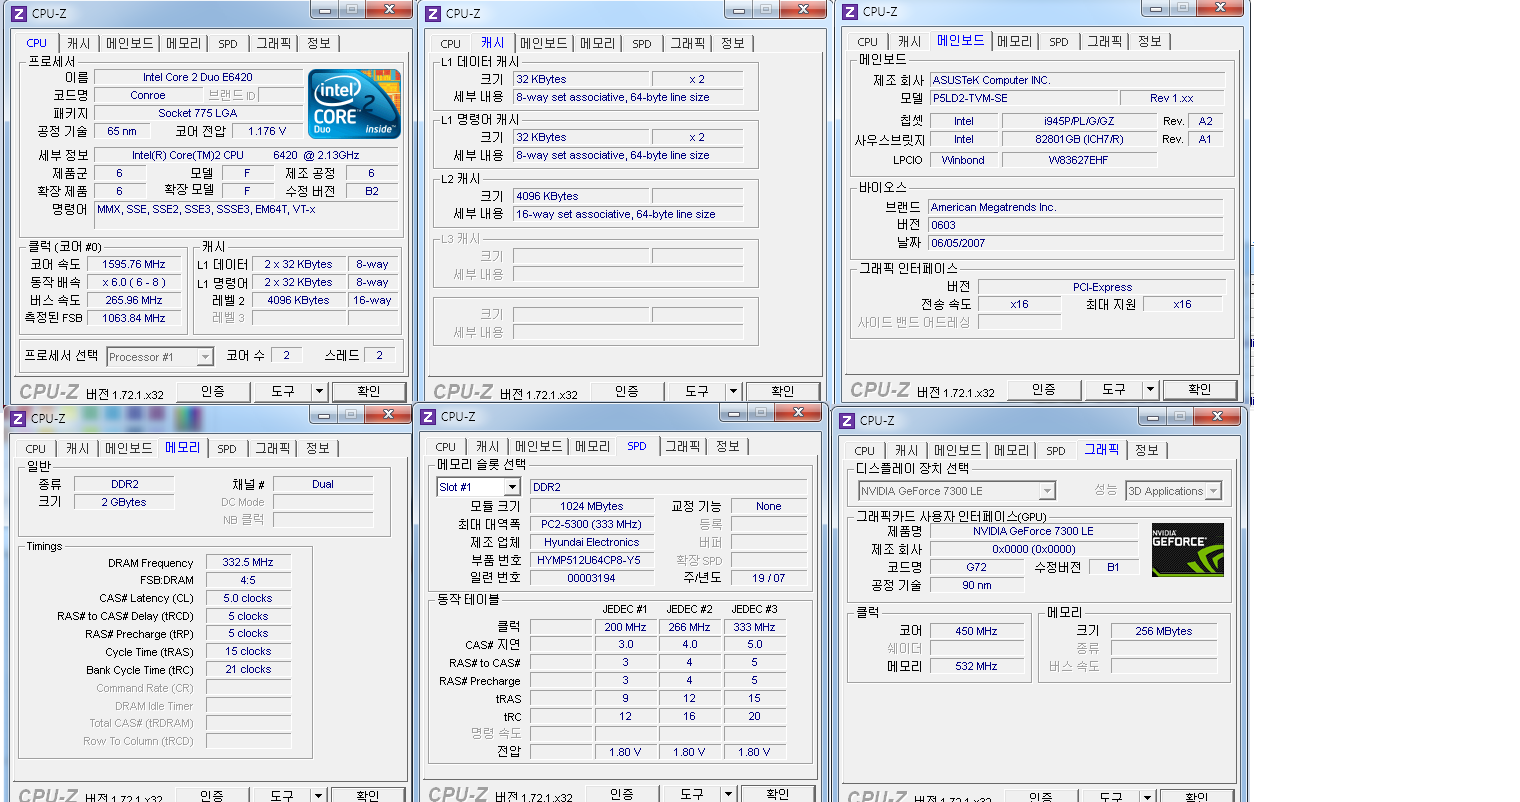Click the CPU-Z title icon in the 캐시 tab window
The width and height of the screenshot is (1520, 802).
432,14
